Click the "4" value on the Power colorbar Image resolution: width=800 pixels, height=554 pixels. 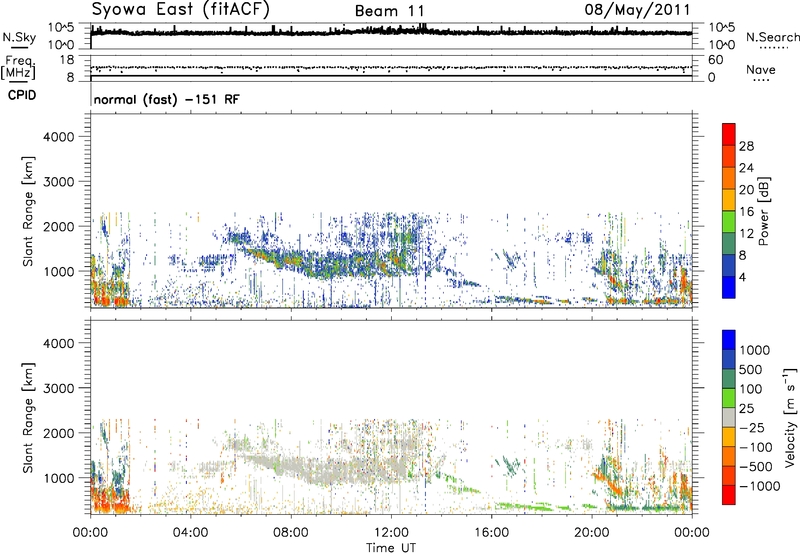[x=742, y=278]
